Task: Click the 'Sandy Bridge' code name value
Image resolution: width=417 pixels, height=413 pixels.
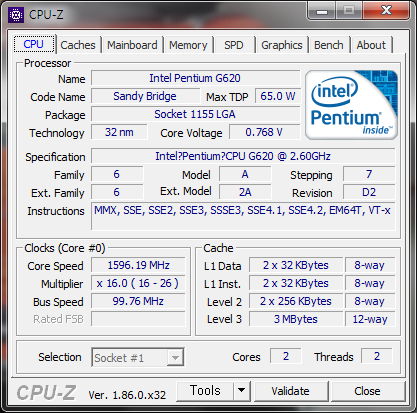Action: coord(145,96)
